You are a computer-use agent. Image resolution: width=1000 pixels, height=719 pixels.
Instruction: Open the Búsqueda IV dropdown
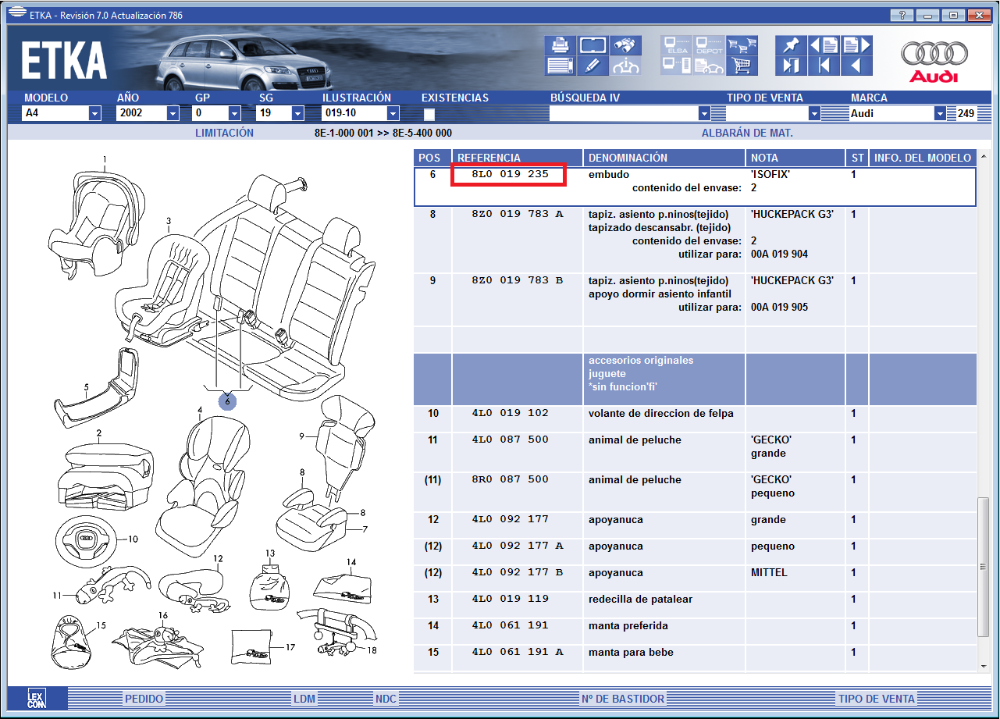[x=704, y=114]
